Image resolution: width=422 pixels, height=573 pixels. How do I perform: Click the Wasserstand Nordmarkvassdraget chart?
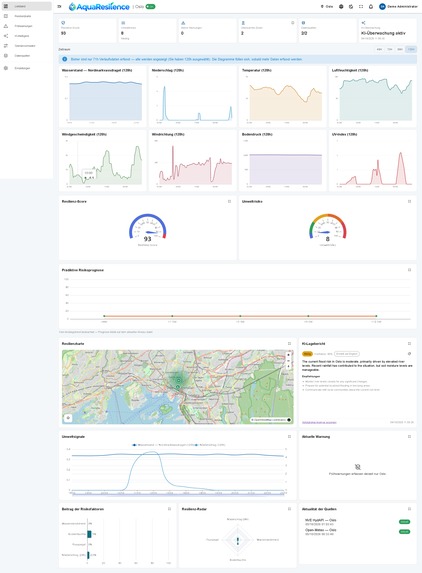102,96
